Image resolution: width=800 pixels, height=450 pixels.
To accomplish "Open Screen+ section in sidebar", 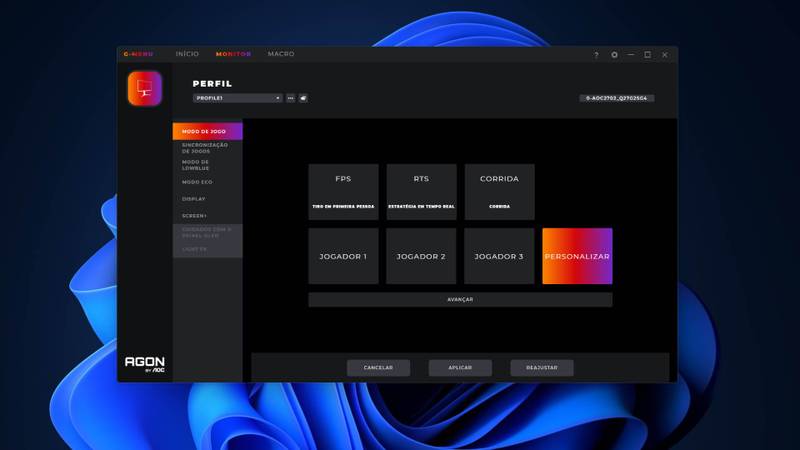I will tap(208, 215).
